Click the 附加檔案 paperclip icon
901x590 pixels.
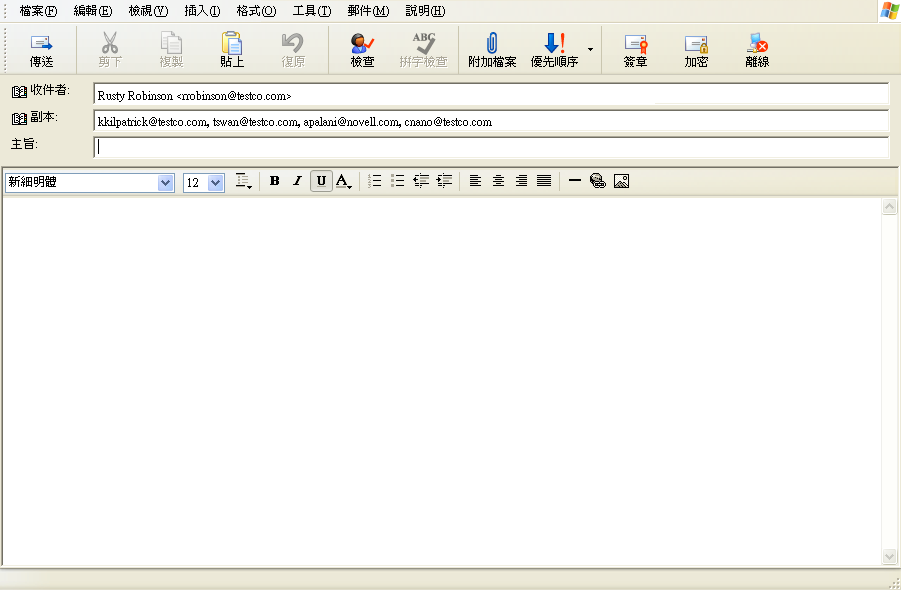pyautogui.click(x=492, y=43)
